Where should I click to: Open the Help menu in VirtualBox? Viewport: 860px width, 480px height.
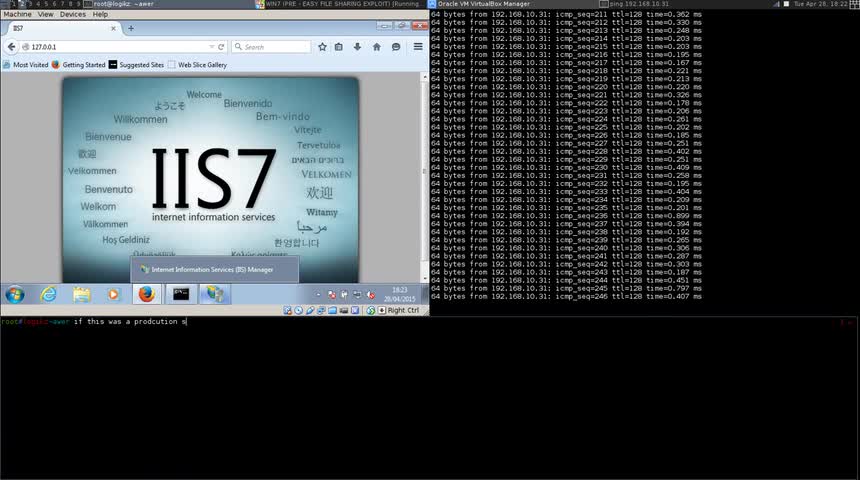[x=100, y=14]
